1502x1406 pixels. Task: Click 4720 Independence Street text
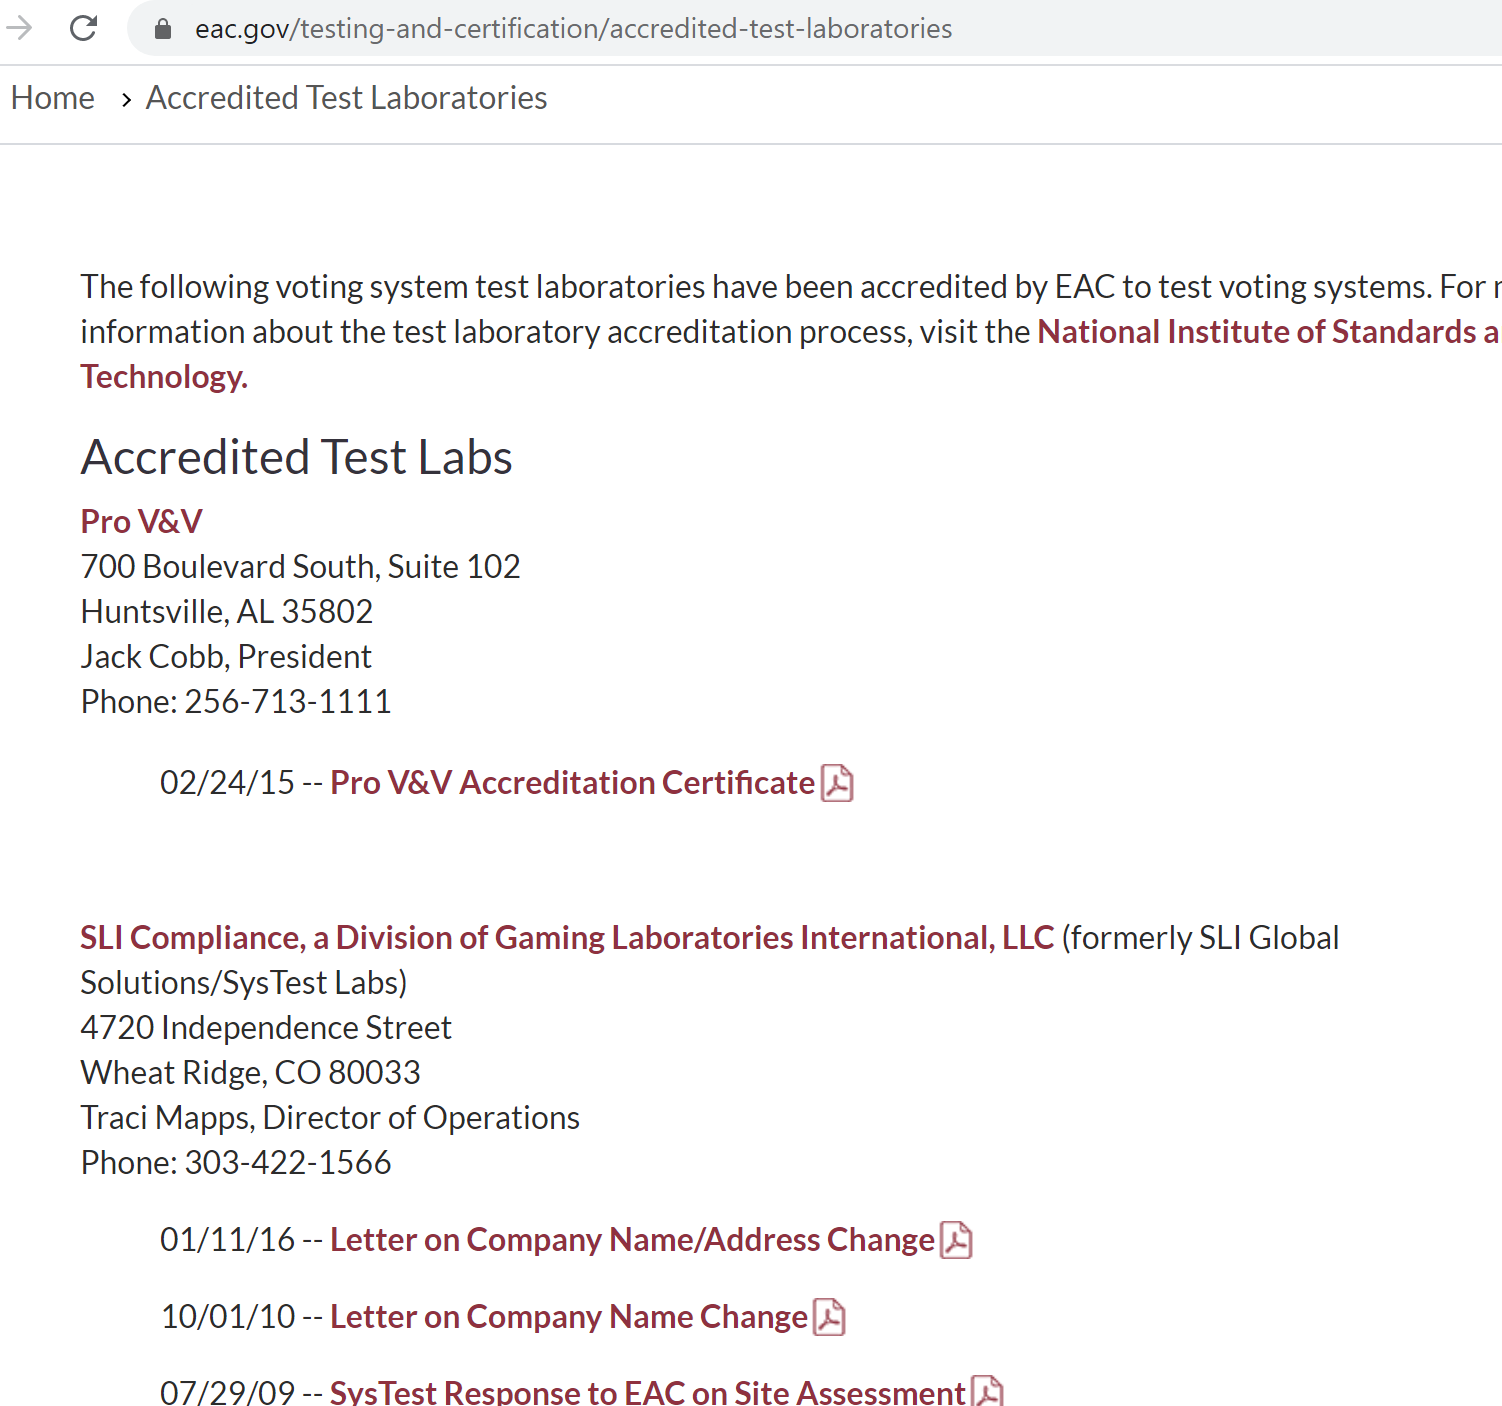266,1028
